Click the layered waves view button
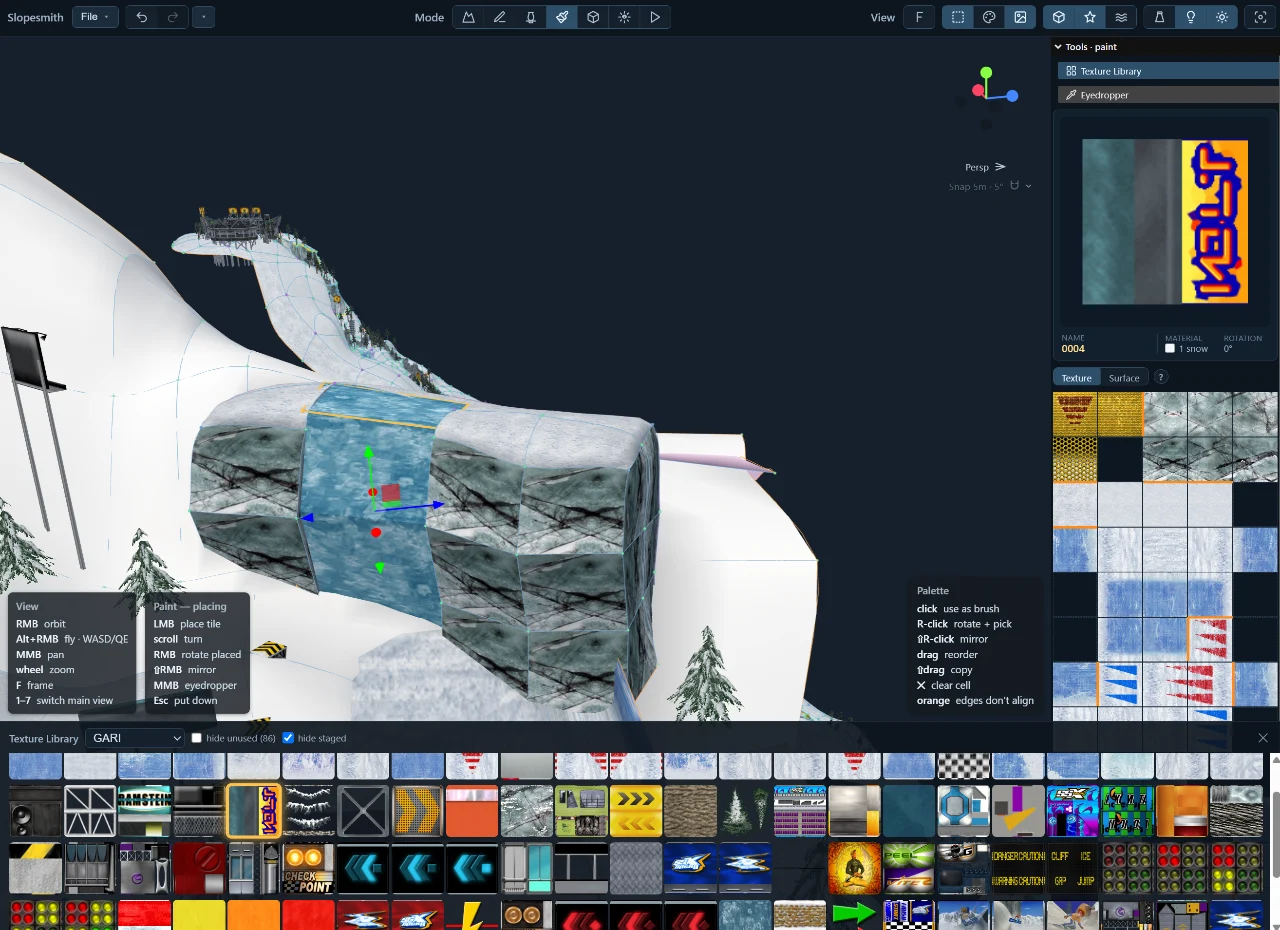This screenshot has height=930, width=1280. [1122, 17]
